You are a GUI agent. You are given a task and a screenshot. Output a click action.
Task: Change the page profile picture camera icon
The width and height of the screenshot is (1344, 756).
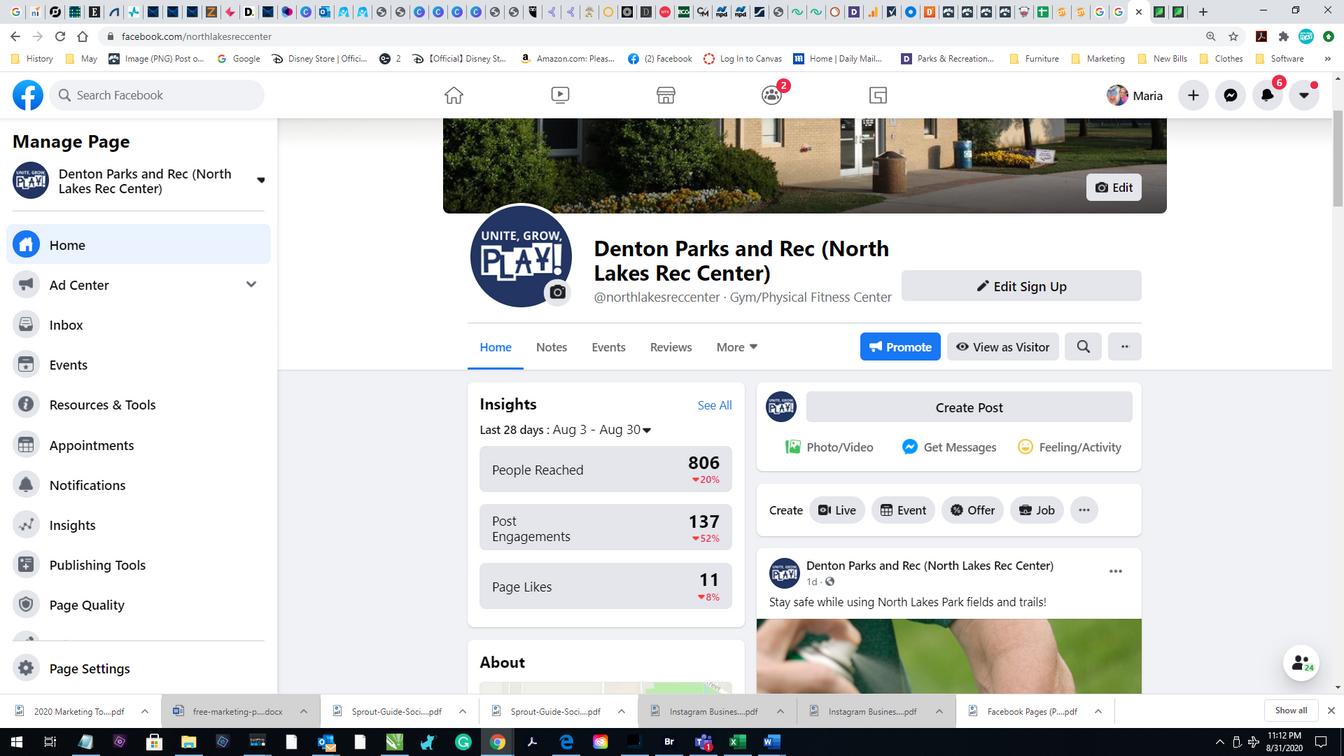[558, 292]
